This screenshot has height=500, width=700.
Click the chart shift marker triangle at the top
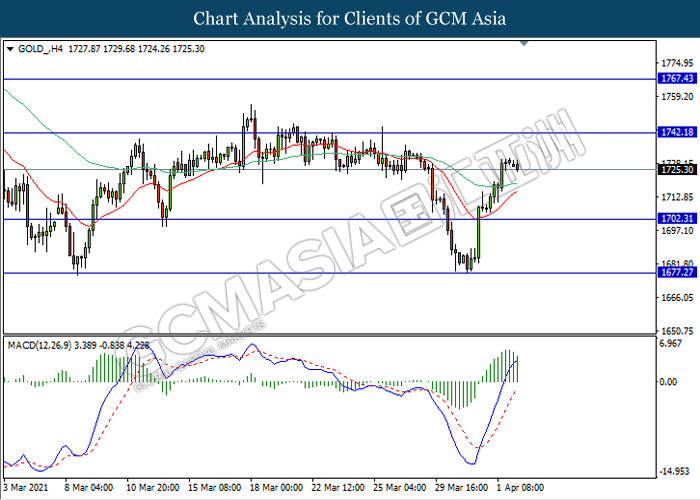pyautogui.click(x=524, y=43)
